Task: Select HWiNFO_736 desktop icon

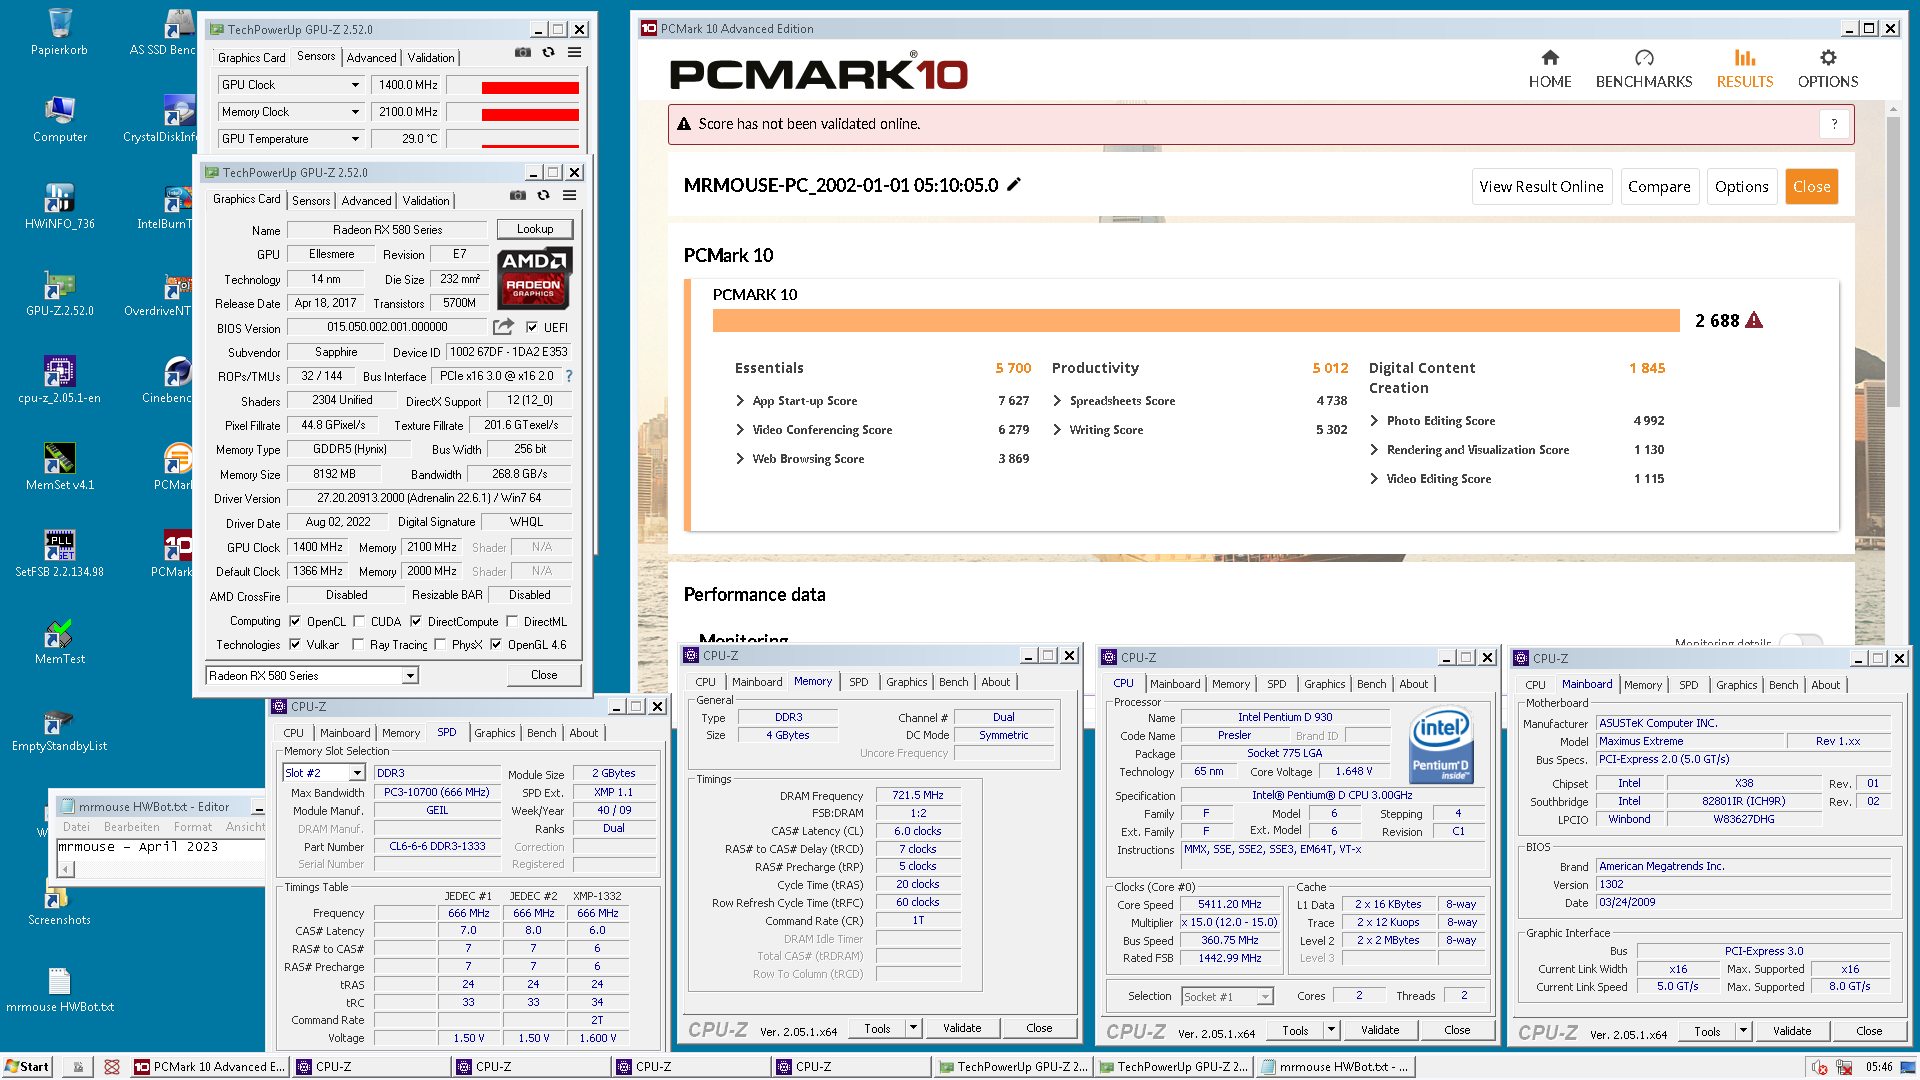Action: pyautogui.click(x=59, y=205)
